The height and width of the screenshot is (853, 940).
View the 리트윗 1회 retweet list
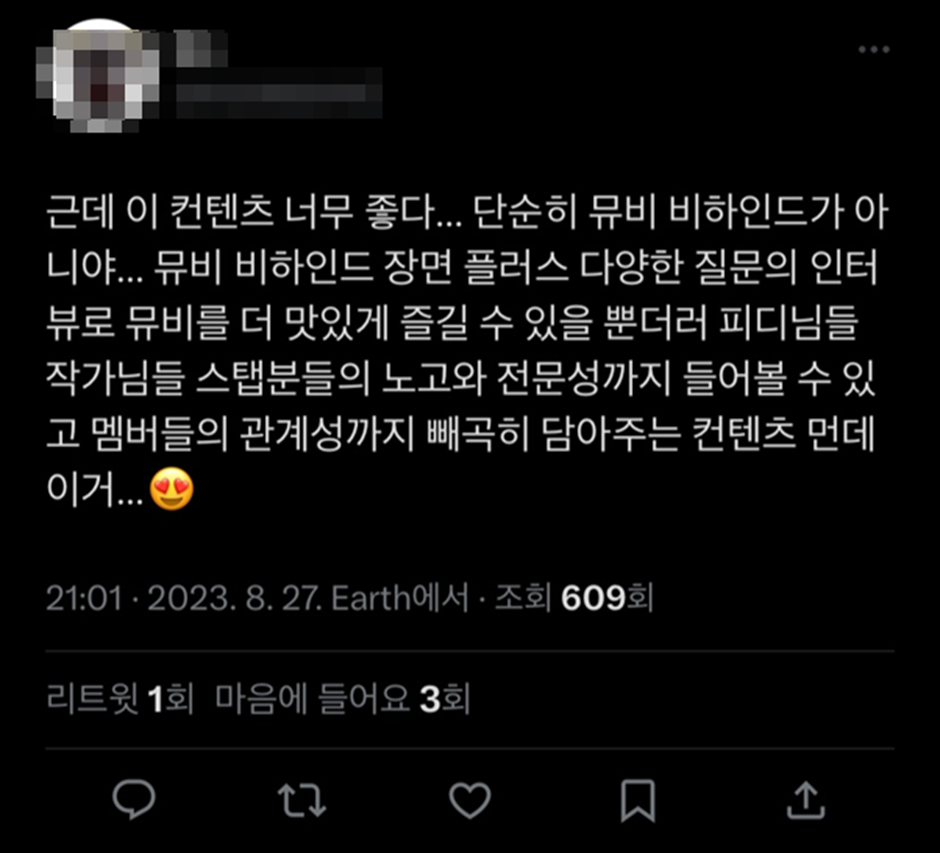click(120, 699)
